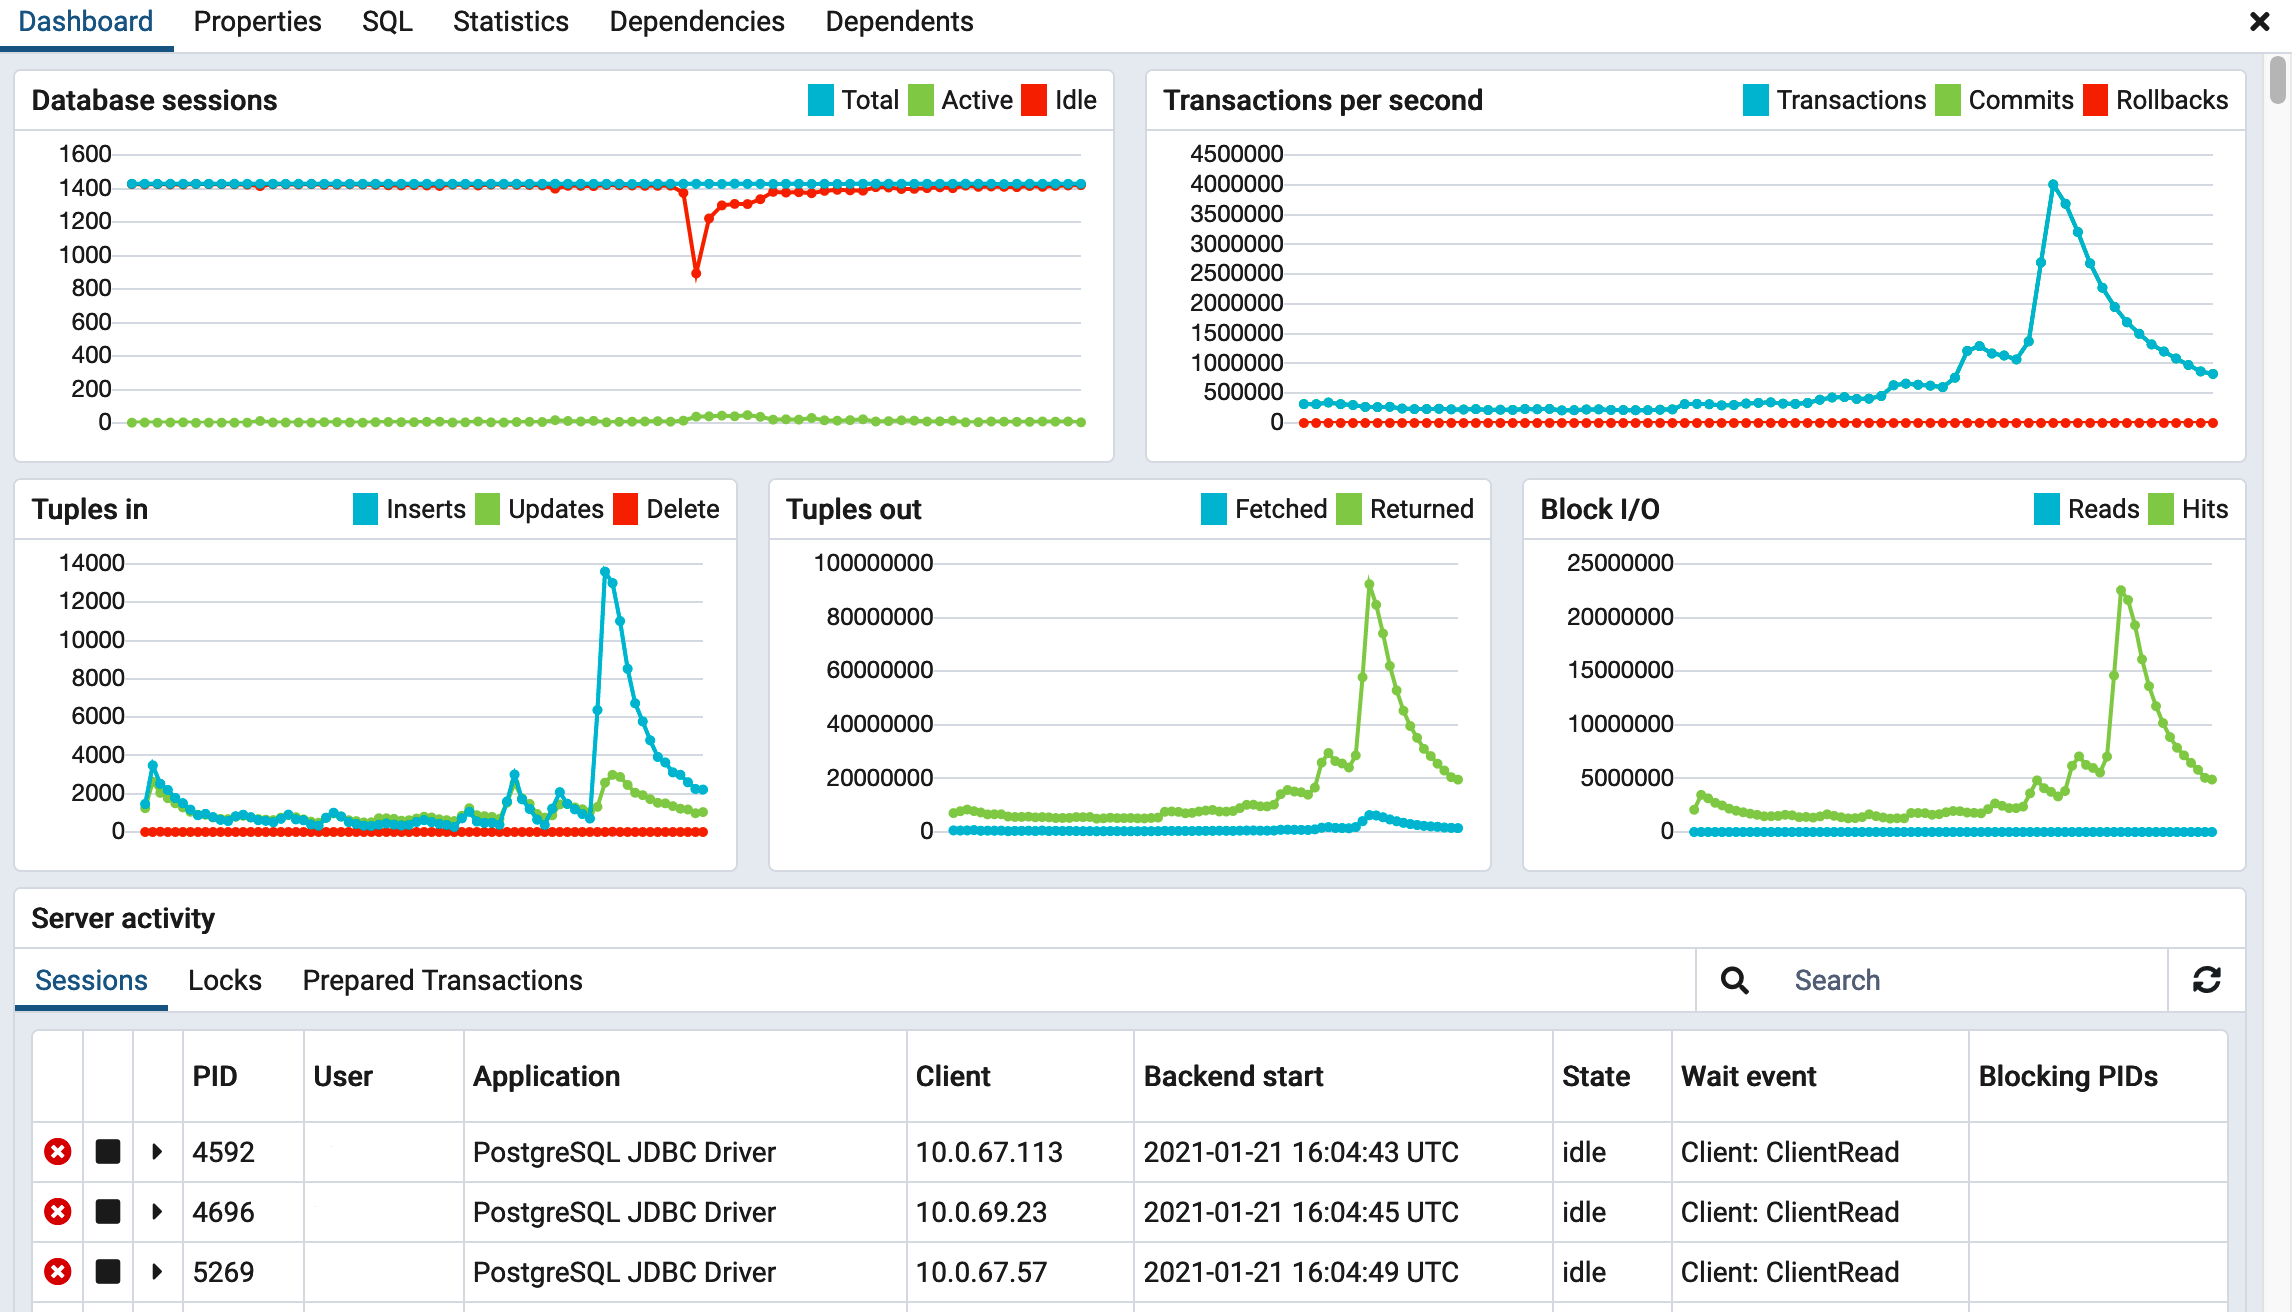The width and height of the screenshot is (2292, 1312).
Task: Click the Hits legend swatch
Action: click(x=2161, y=509)
